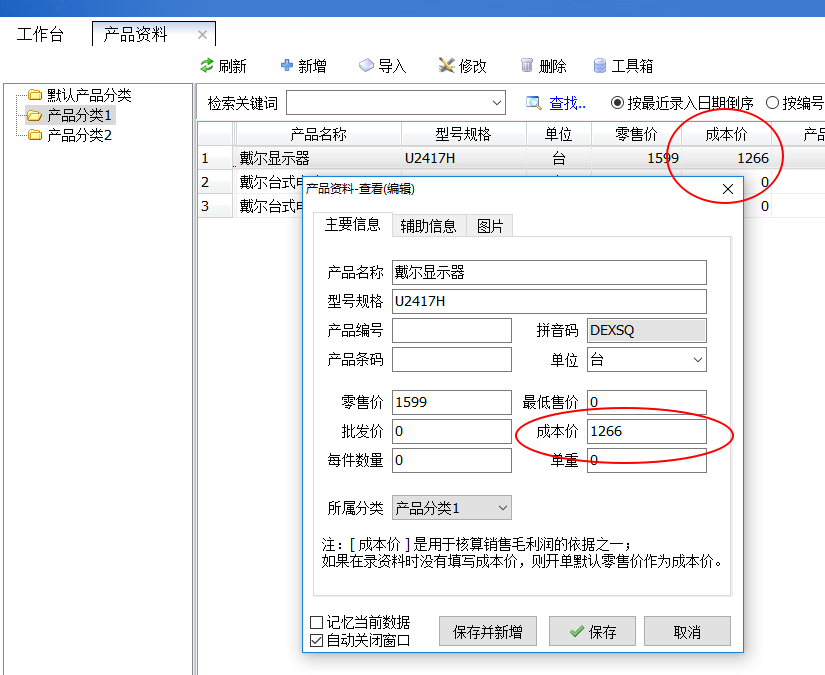The image size is (825, 675).
Task: Click the 型号规格 input field
Action: click(x=549, y=301)
